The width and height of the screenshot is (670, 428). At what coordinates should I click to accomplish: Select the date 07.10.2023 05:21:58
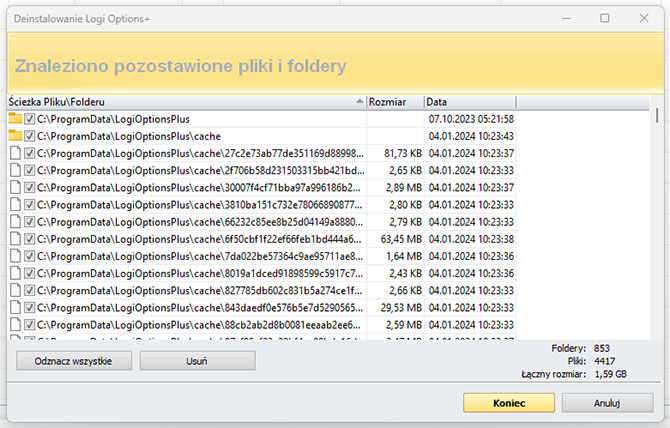click(471, 119)
